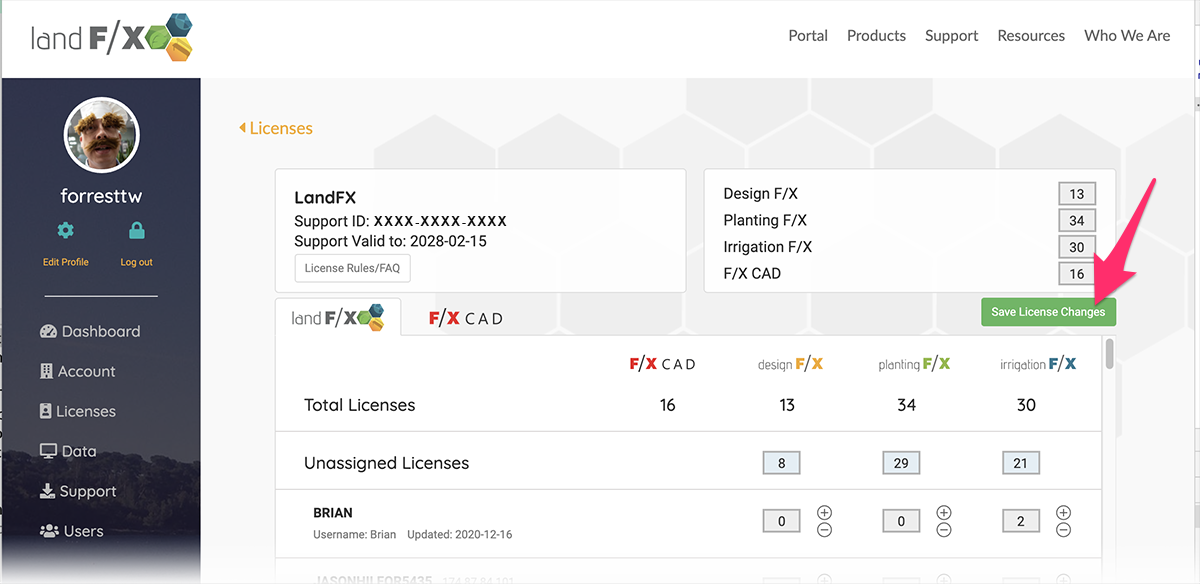
Task: Click the Edit Profile gear icon
Action: coord(65,231)
